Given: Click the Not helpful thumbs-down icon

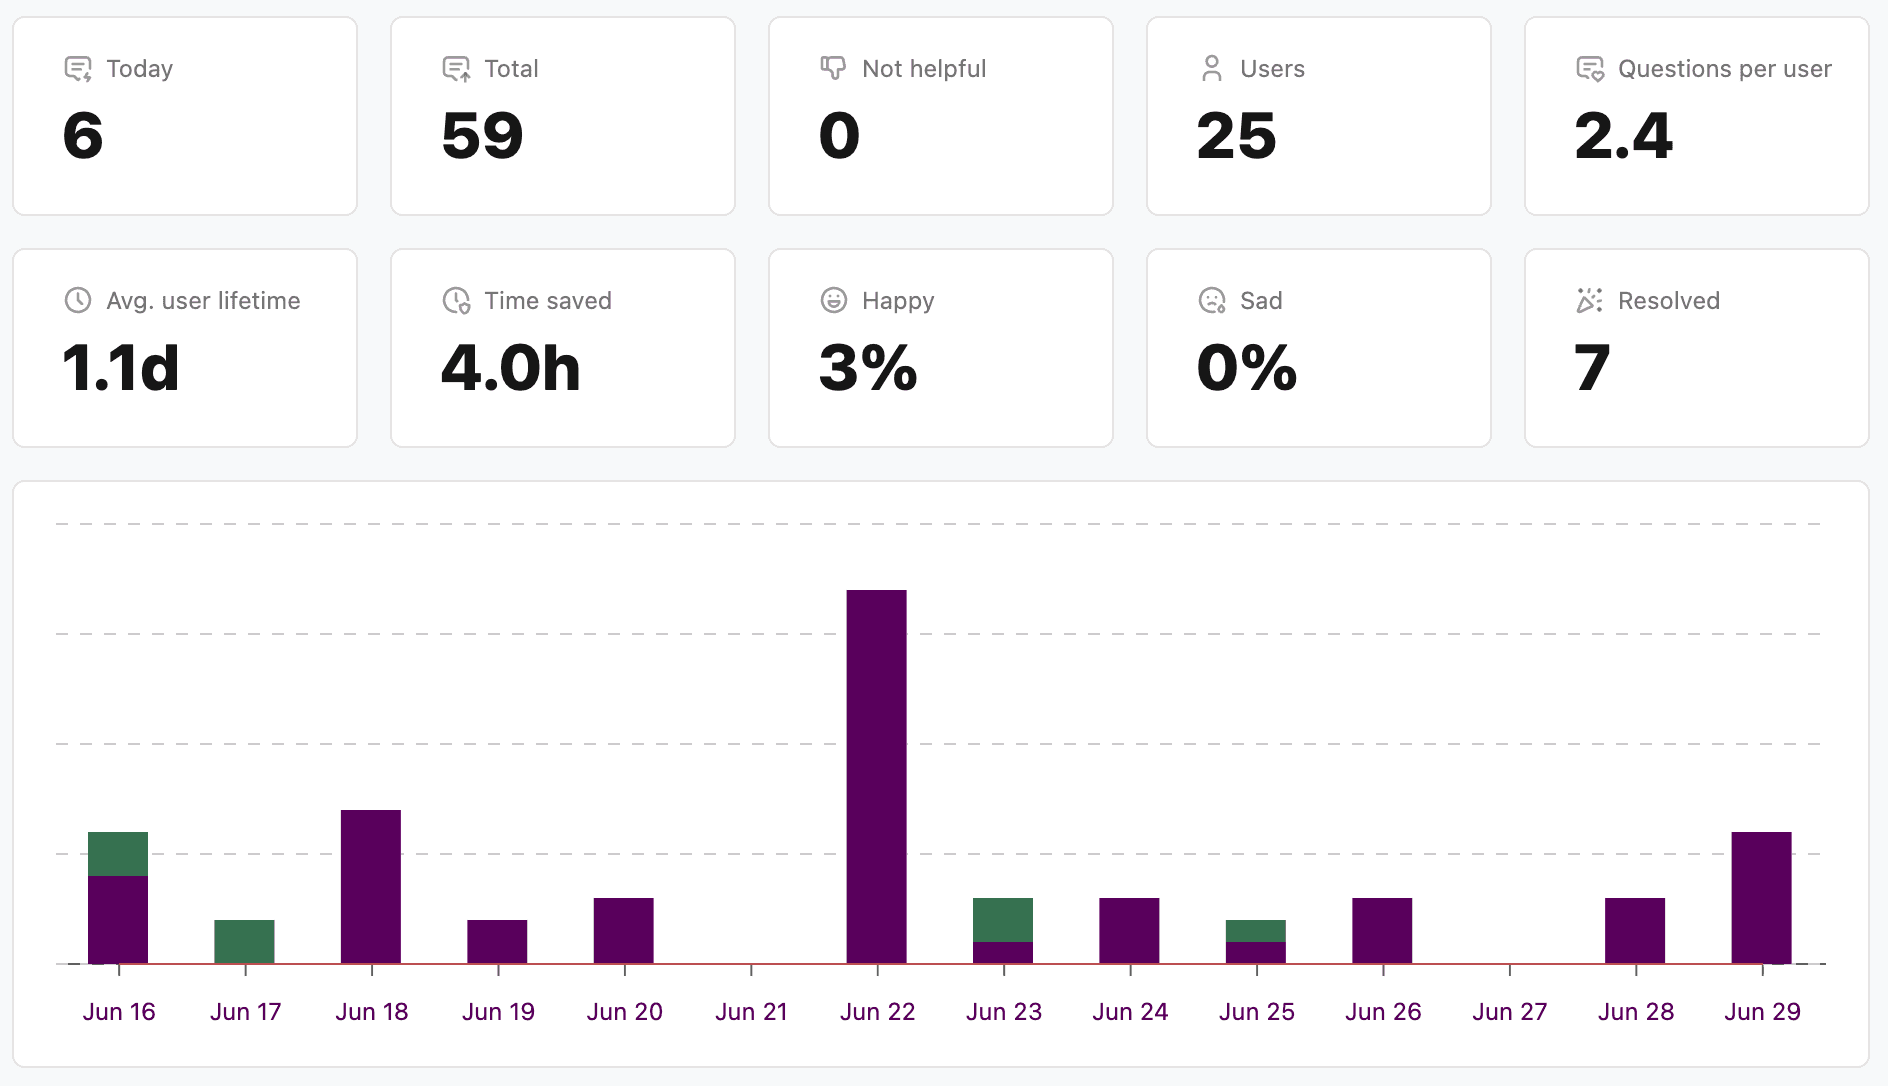Looking at the screenshot, I should point(833,68).
